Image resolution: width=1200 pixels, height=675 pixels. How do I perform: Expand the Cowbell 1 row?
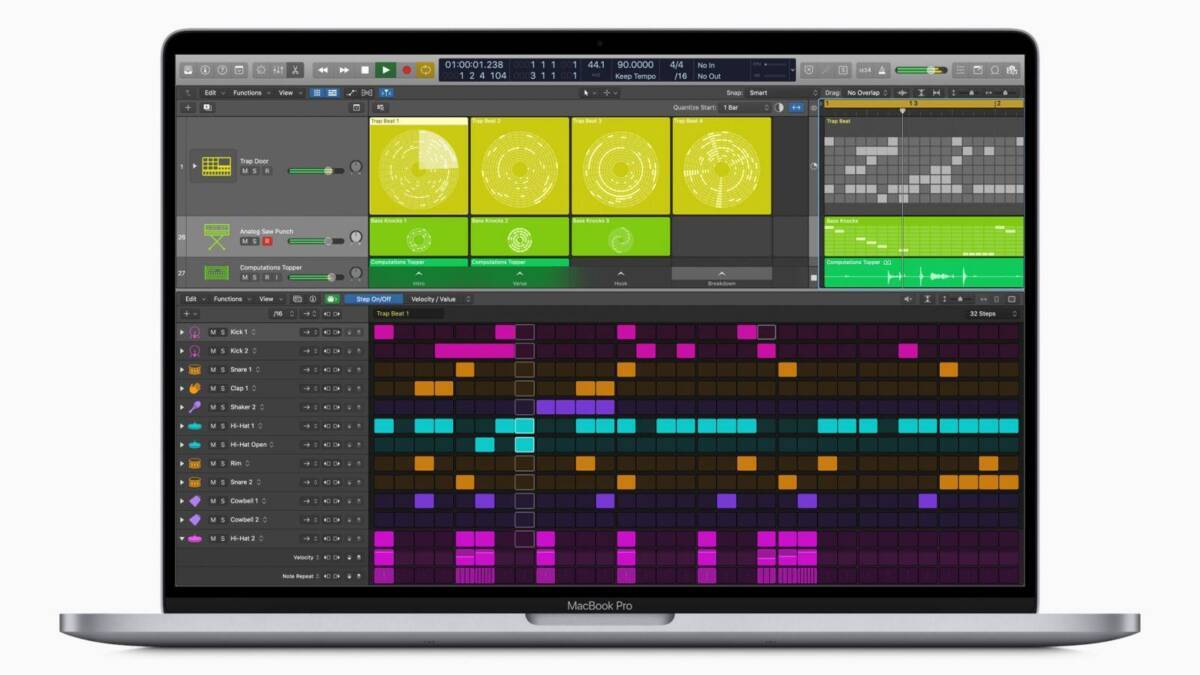[182, 501]
